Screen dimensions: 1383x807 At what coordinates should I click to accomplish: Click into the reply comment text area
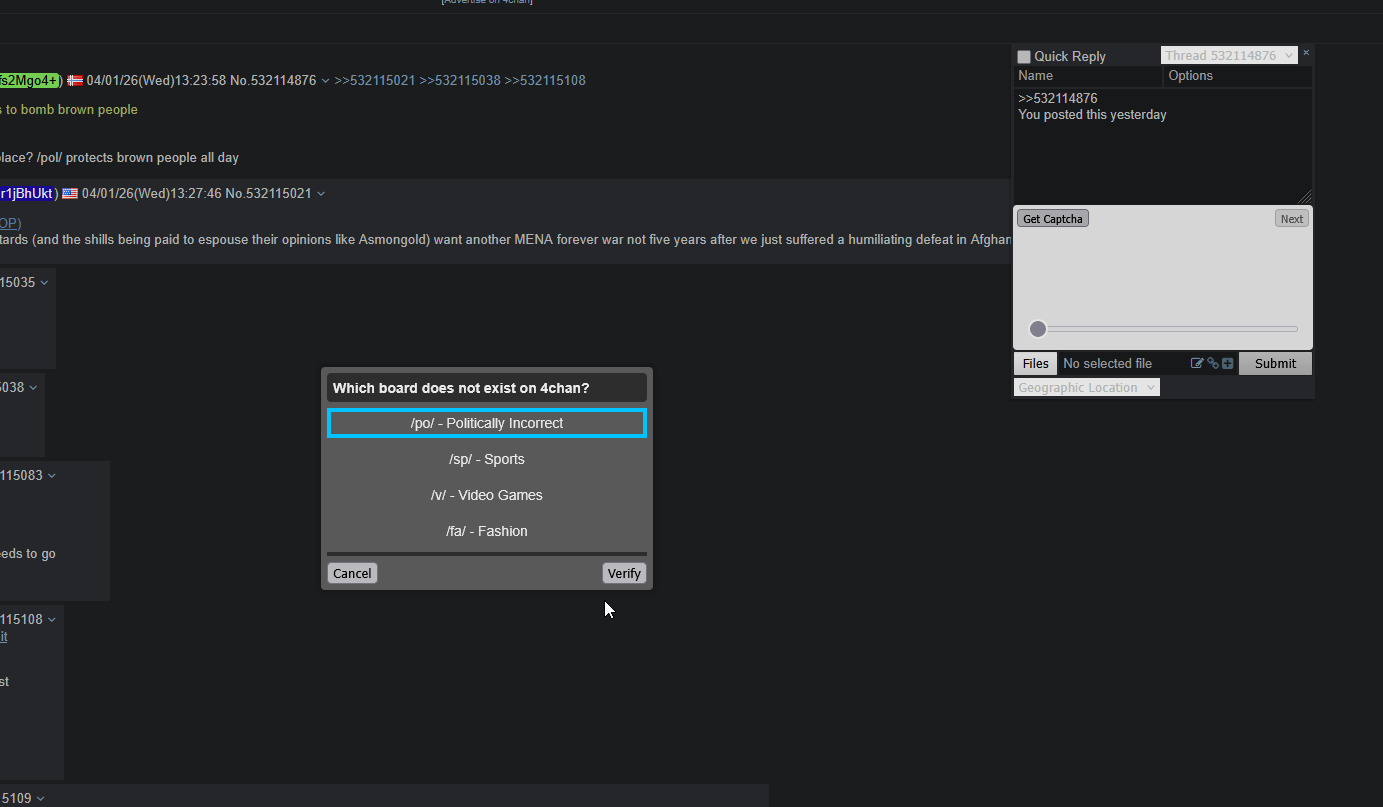point(1163,146)
